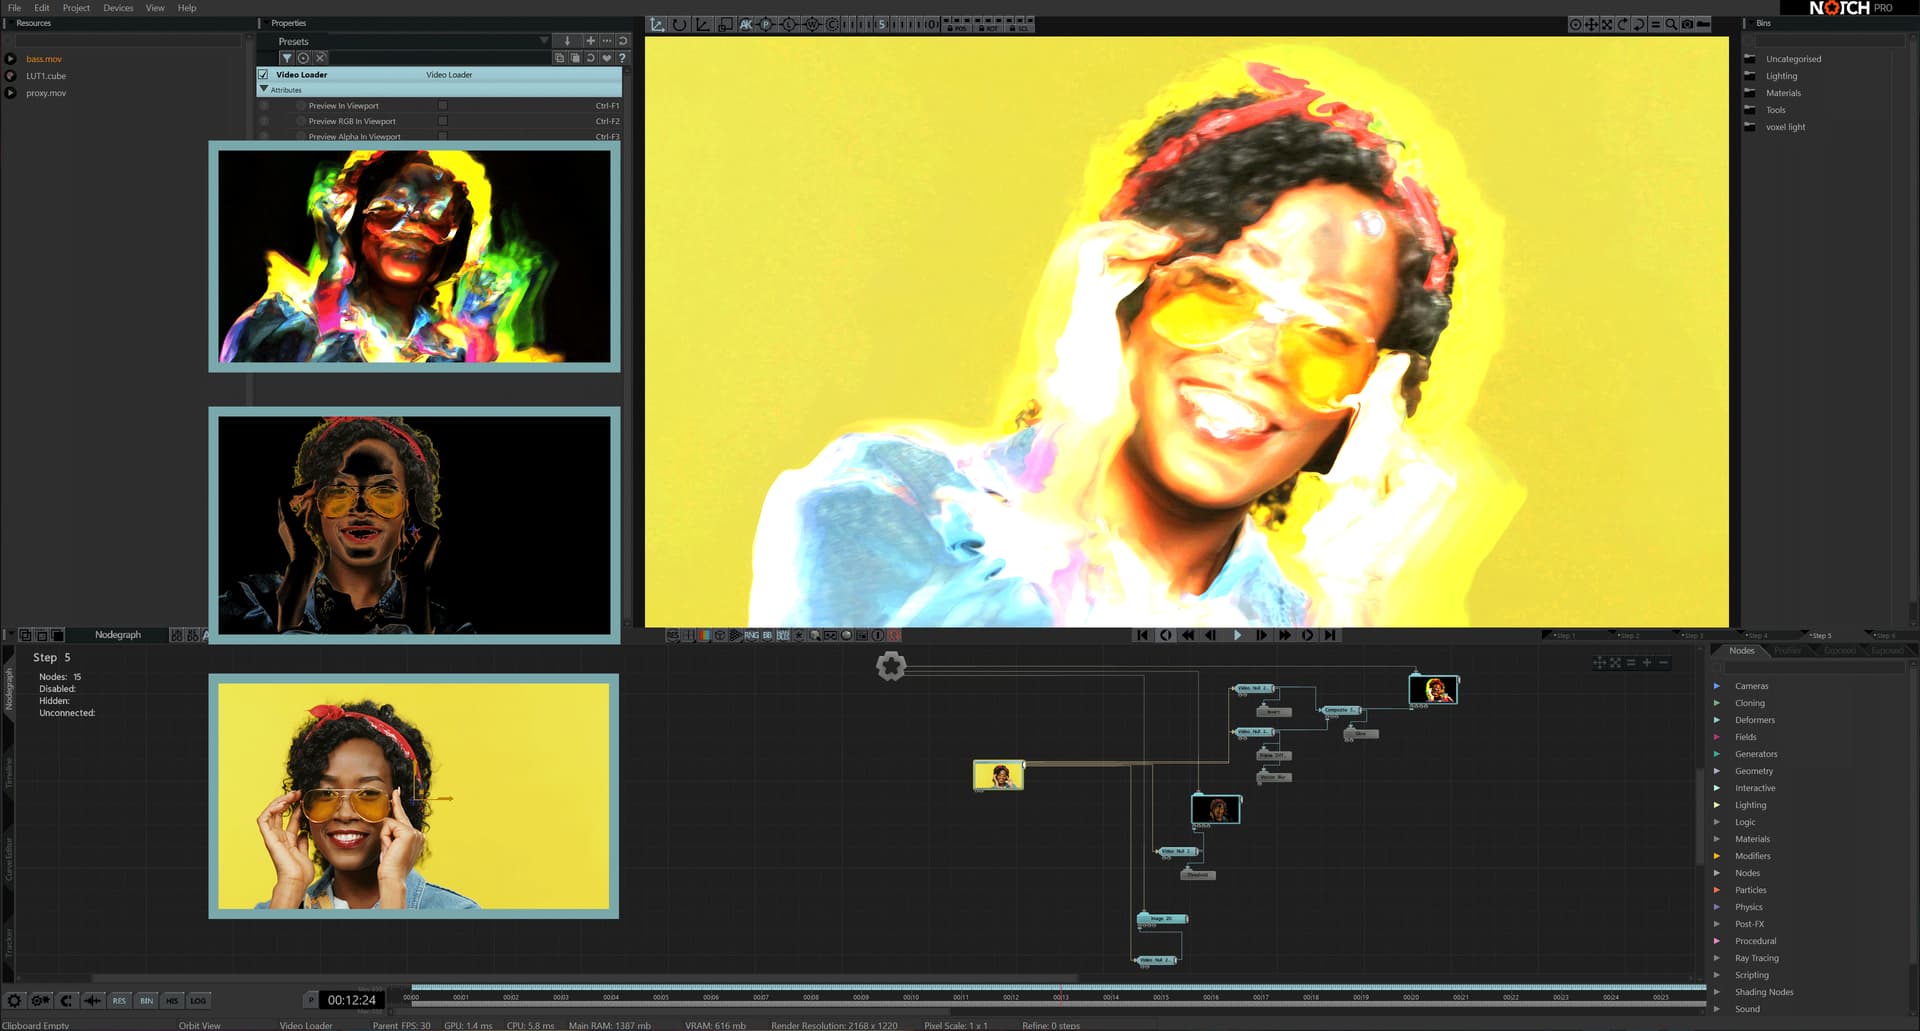Click the nodegraph zoom plus icon

[x=1647, y=662]
